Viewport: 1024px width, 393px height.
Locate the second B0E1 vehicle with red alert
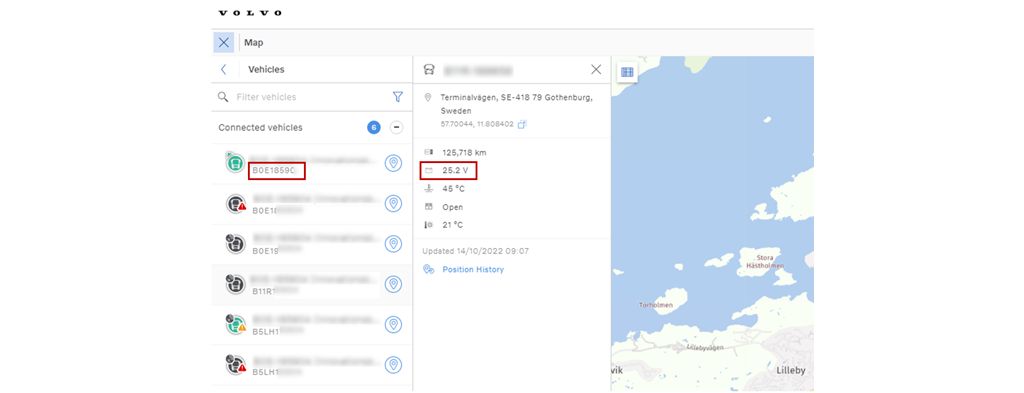point(393,204)
